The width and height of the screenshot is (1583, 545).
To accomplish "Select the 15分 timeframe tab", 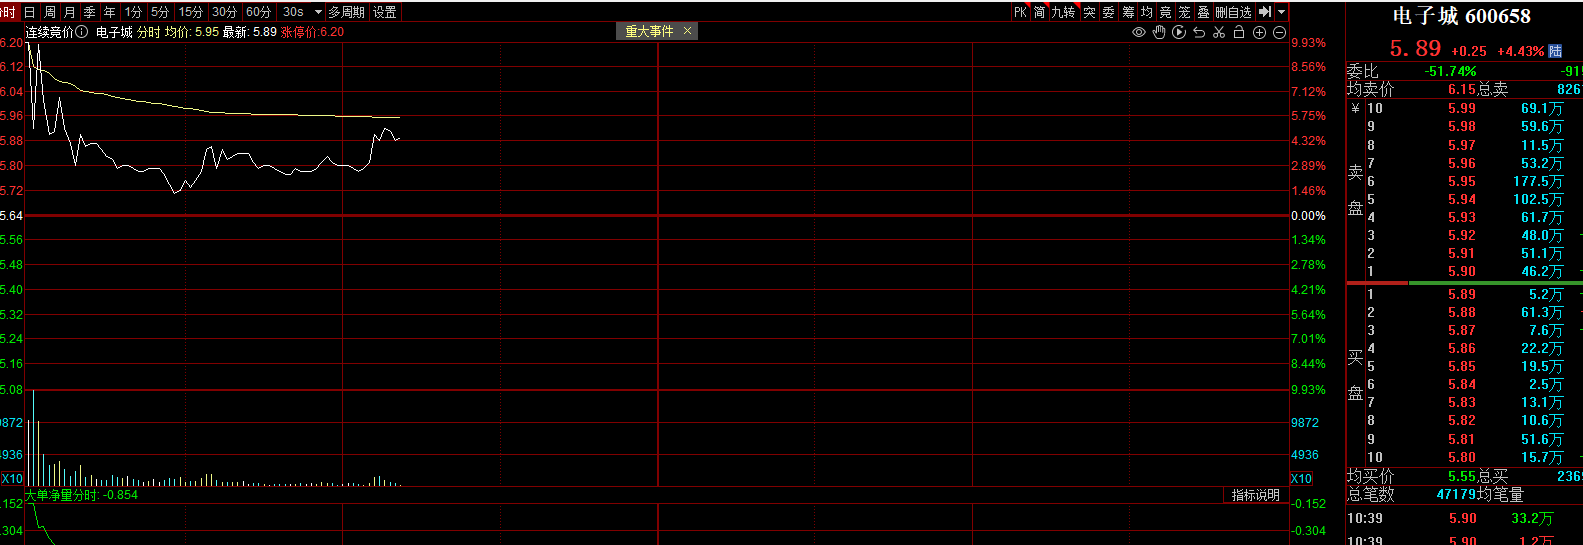I will [190, 12].
